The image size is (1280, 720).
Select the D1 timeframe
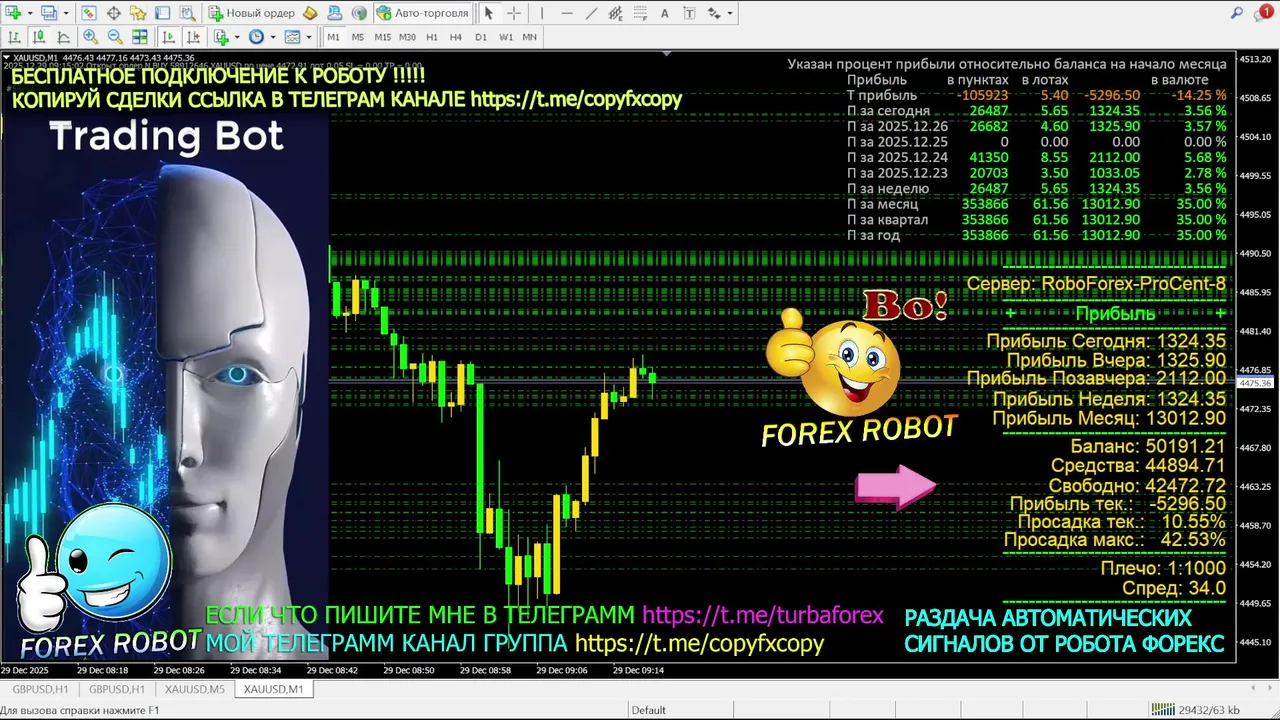pyautogui.click(x=481, y=37)
